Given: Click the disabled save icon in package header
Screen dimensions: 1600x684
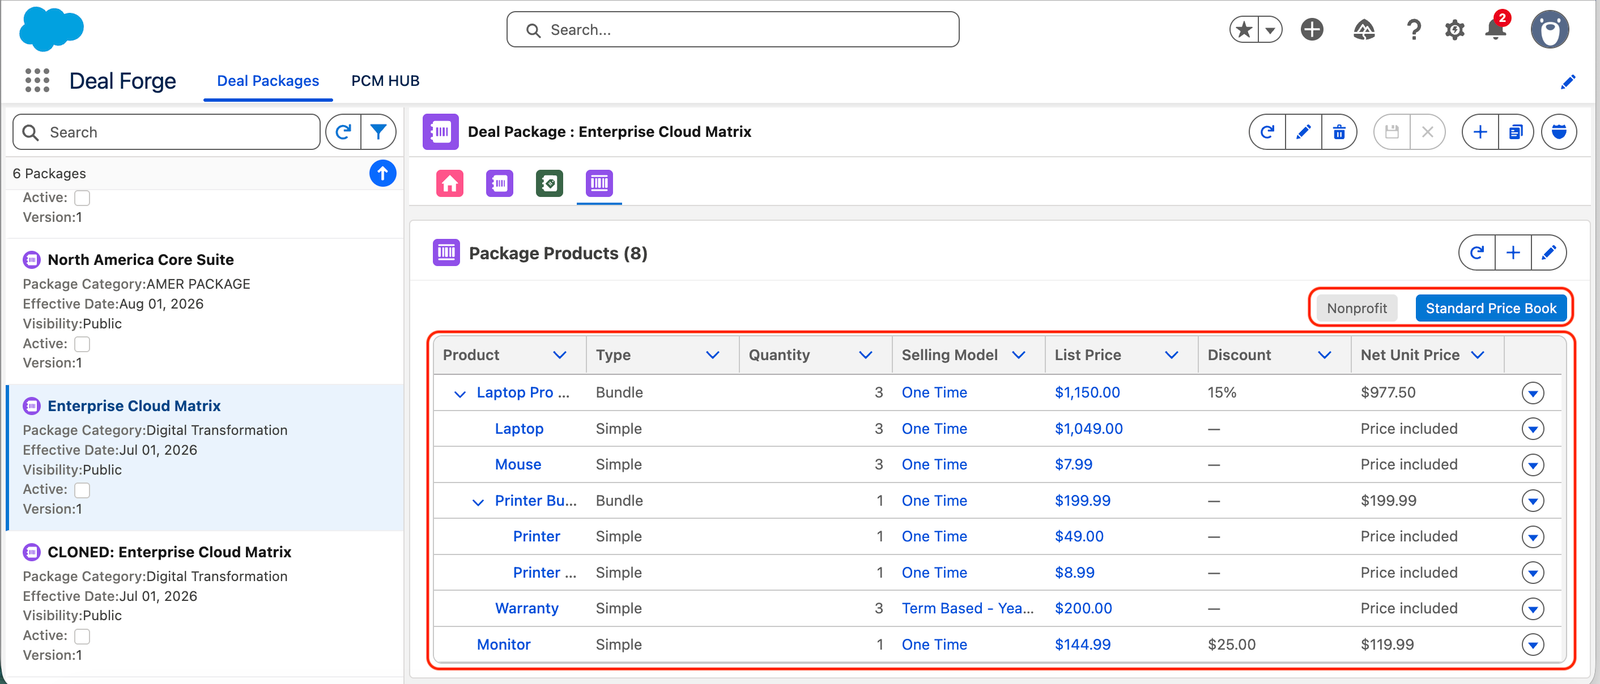Looking at the screenshot, I should coord(1392,132).
